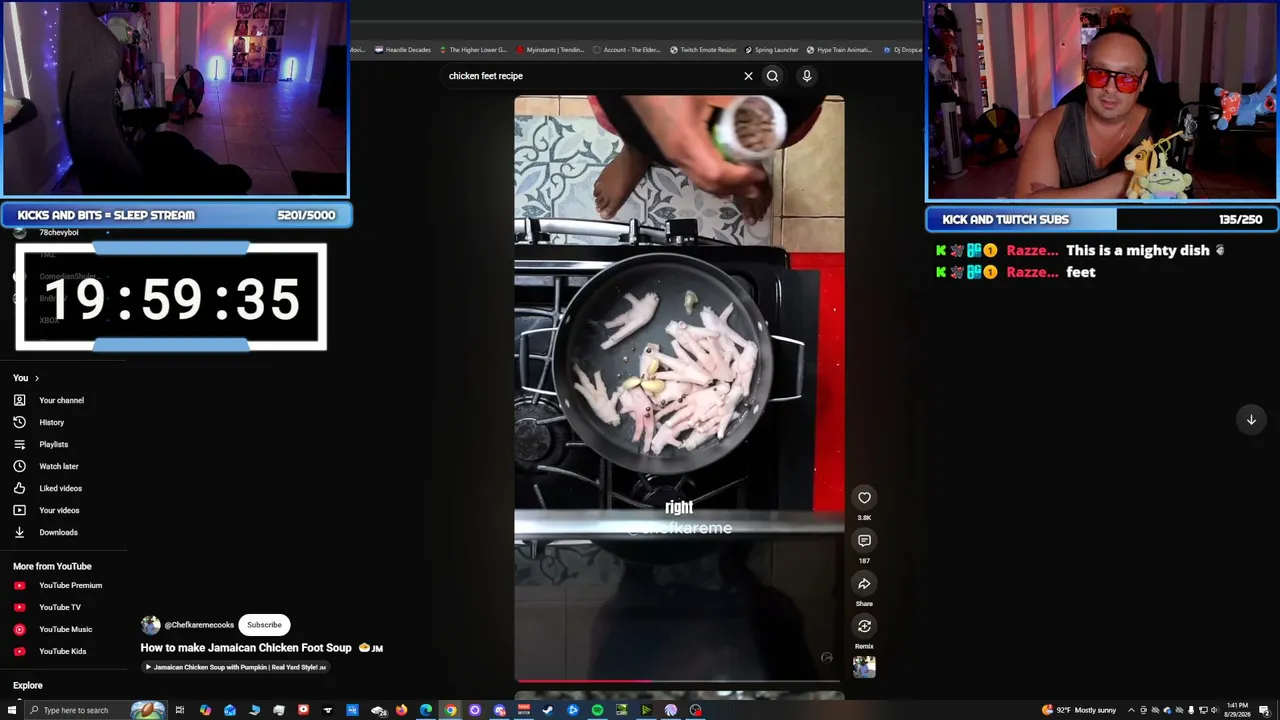Image resolution: width=1280 pixels, height=720 pixels.
Task: Open The Higher Lower Game bookmark
Action: coord(473,50)
